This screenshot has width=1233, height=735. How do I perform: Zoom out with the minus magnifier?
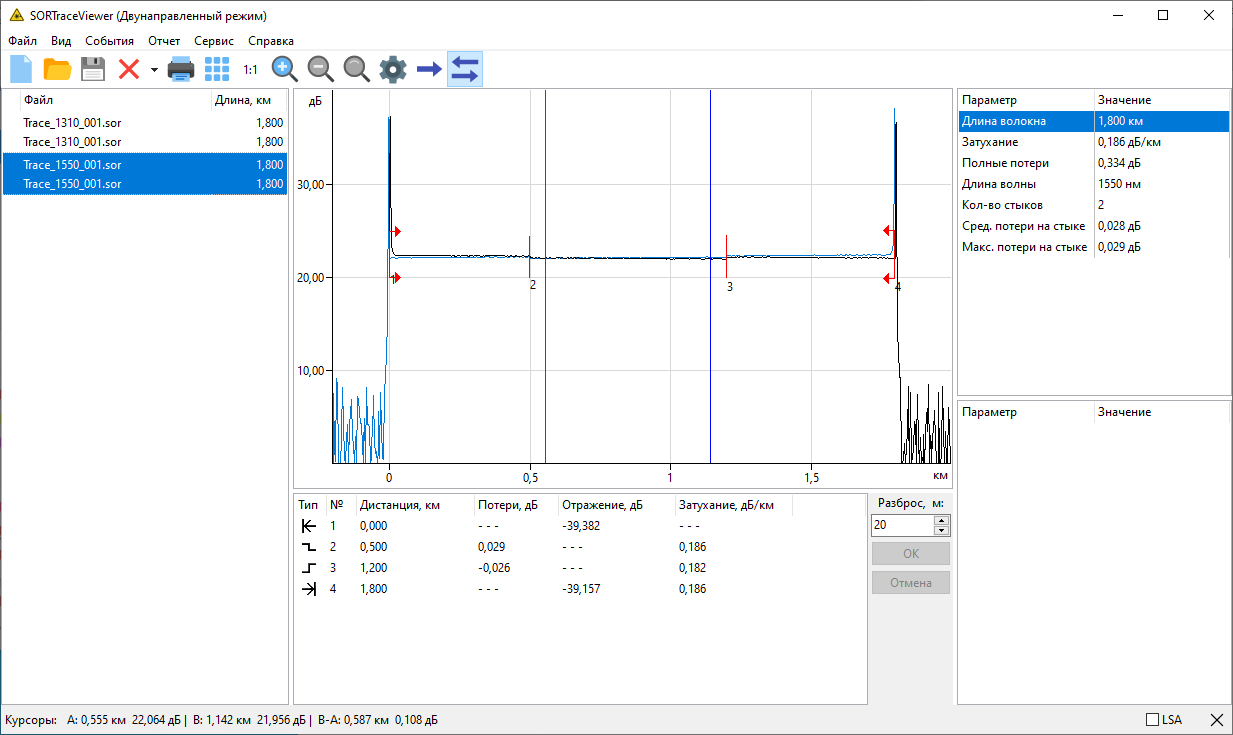pyautogui.click(x=321, y=69)
